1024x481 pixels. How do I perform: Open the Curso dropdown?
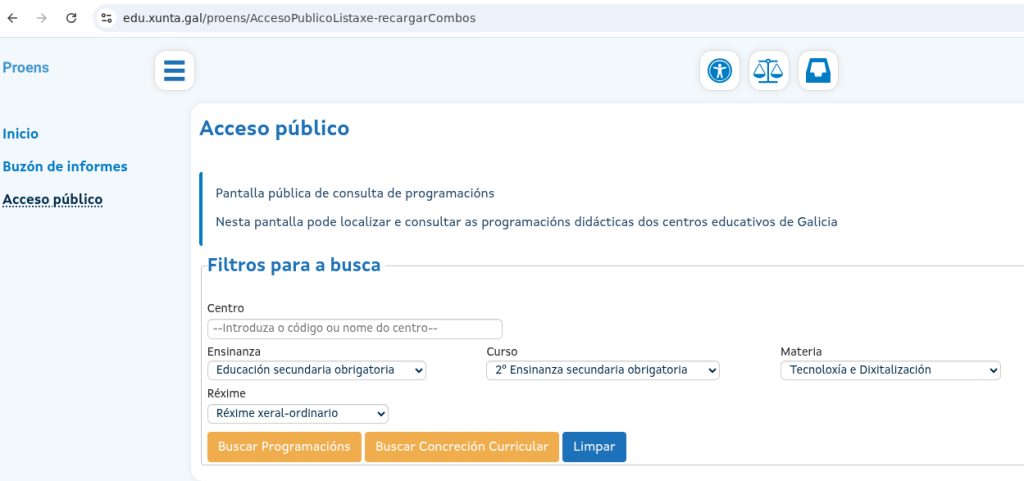pos(603,370)
